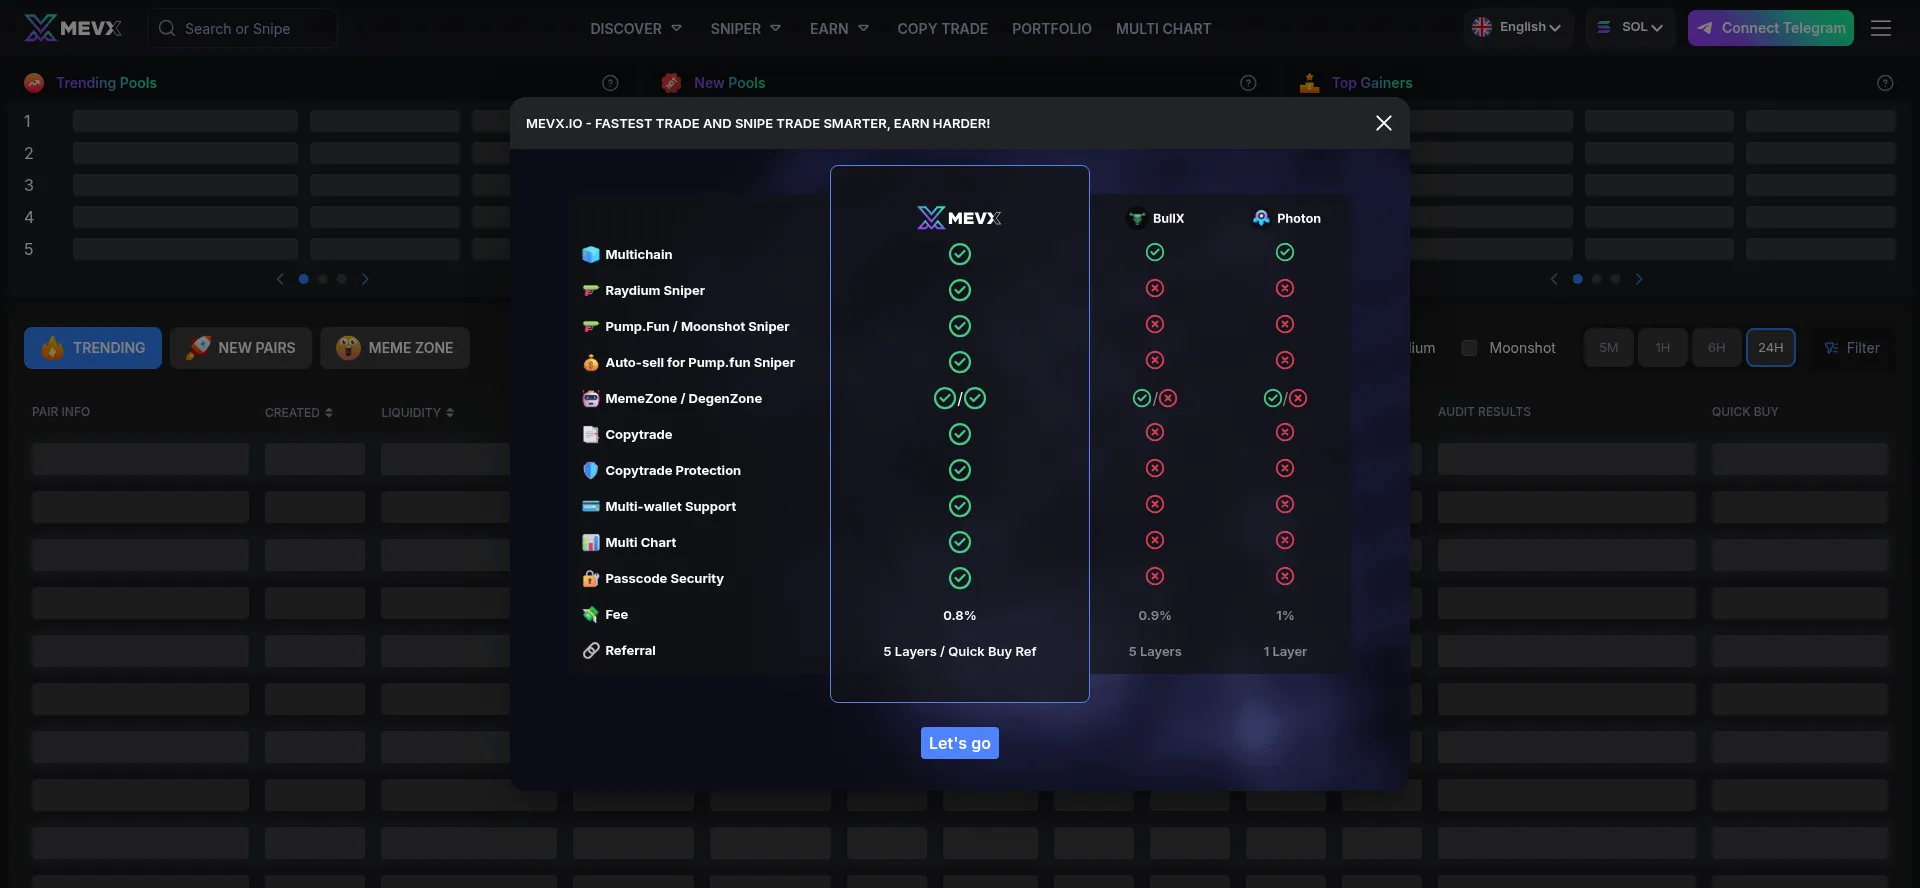Select the 24H timeframe toggle

(x=1770, y=348)
